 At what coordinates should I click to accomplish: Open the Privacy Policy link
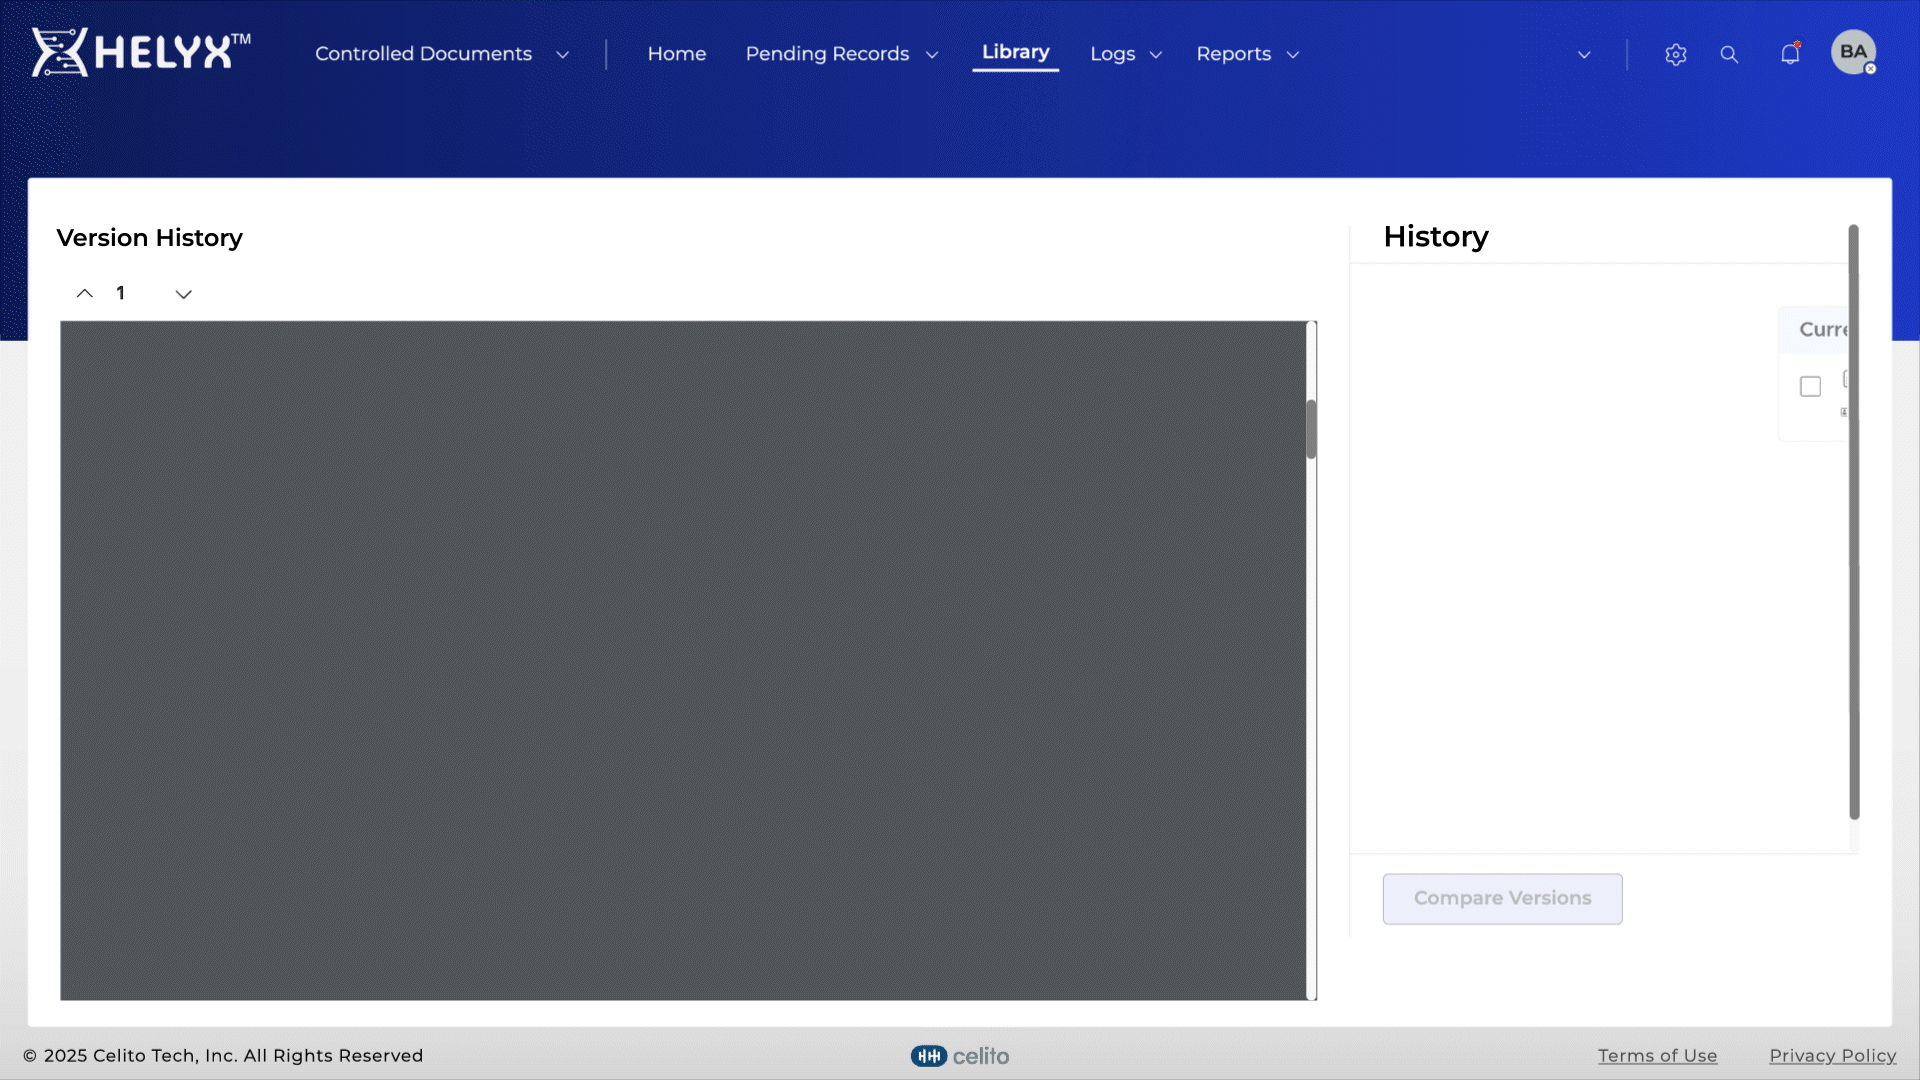1832,1056
